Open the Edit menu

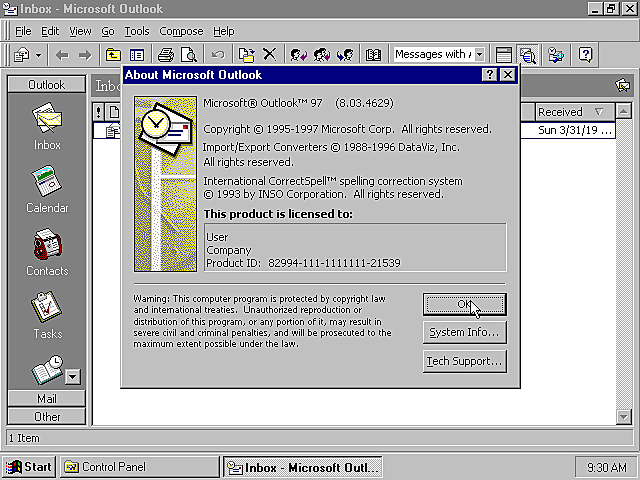[x=50, y=31]
